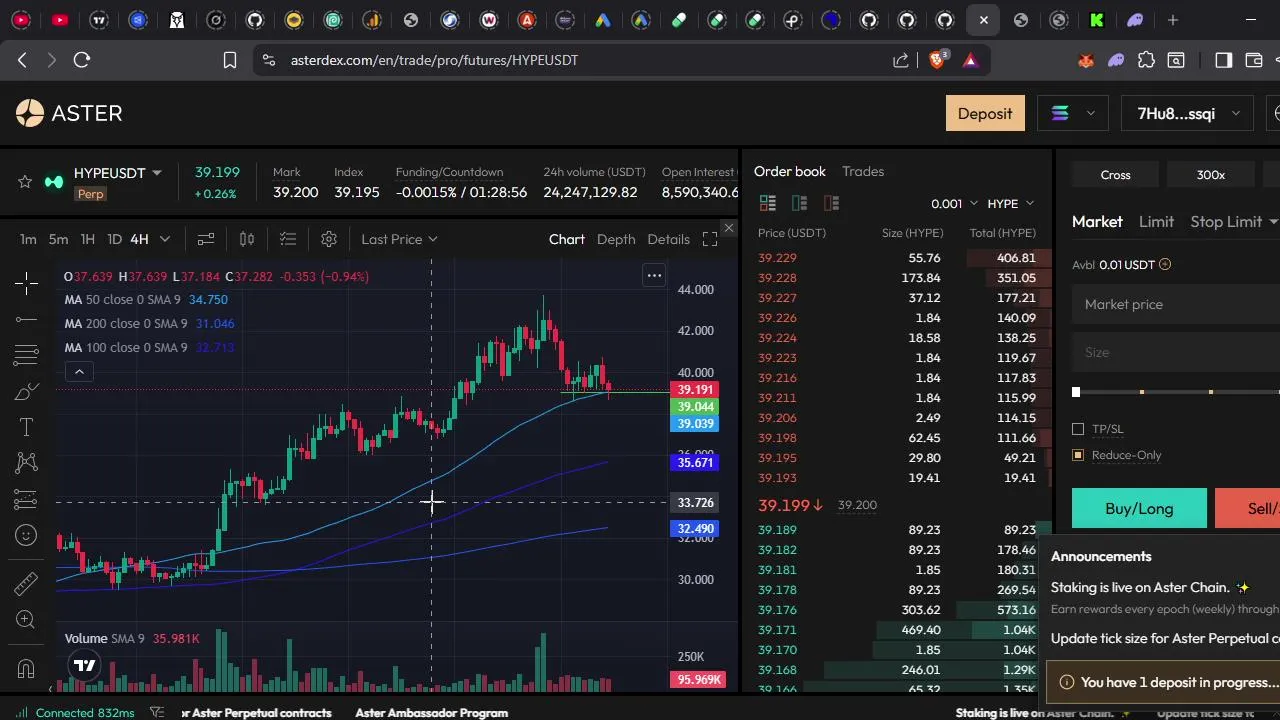Click the Deposit button

(x=985, y=113)
